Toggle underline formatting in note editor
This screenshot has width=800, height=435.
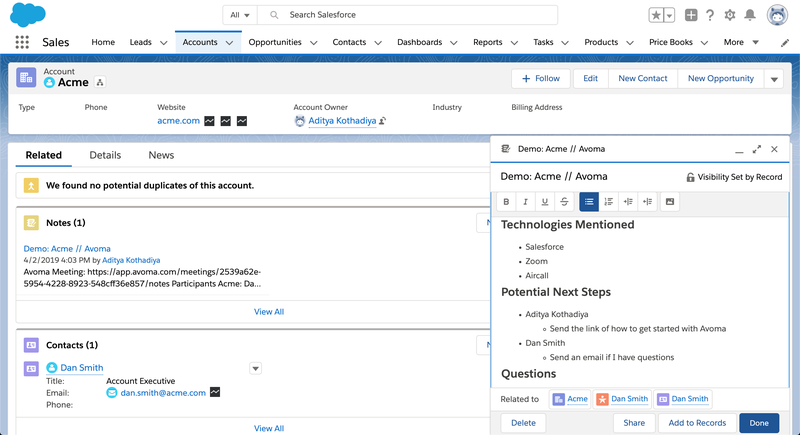click(544, 202)
